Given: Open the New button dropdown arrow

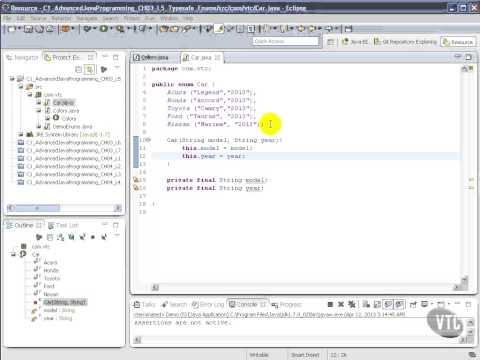Looking at the screenshot, I should click(x=19, y=29).
